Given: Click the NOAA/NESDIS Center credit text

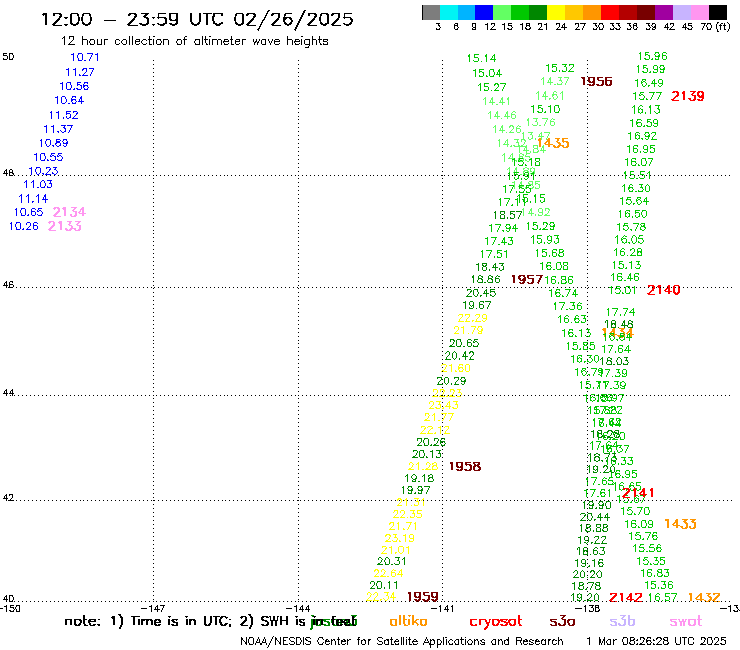Looking at the screenshot, I should pos(402,641).
